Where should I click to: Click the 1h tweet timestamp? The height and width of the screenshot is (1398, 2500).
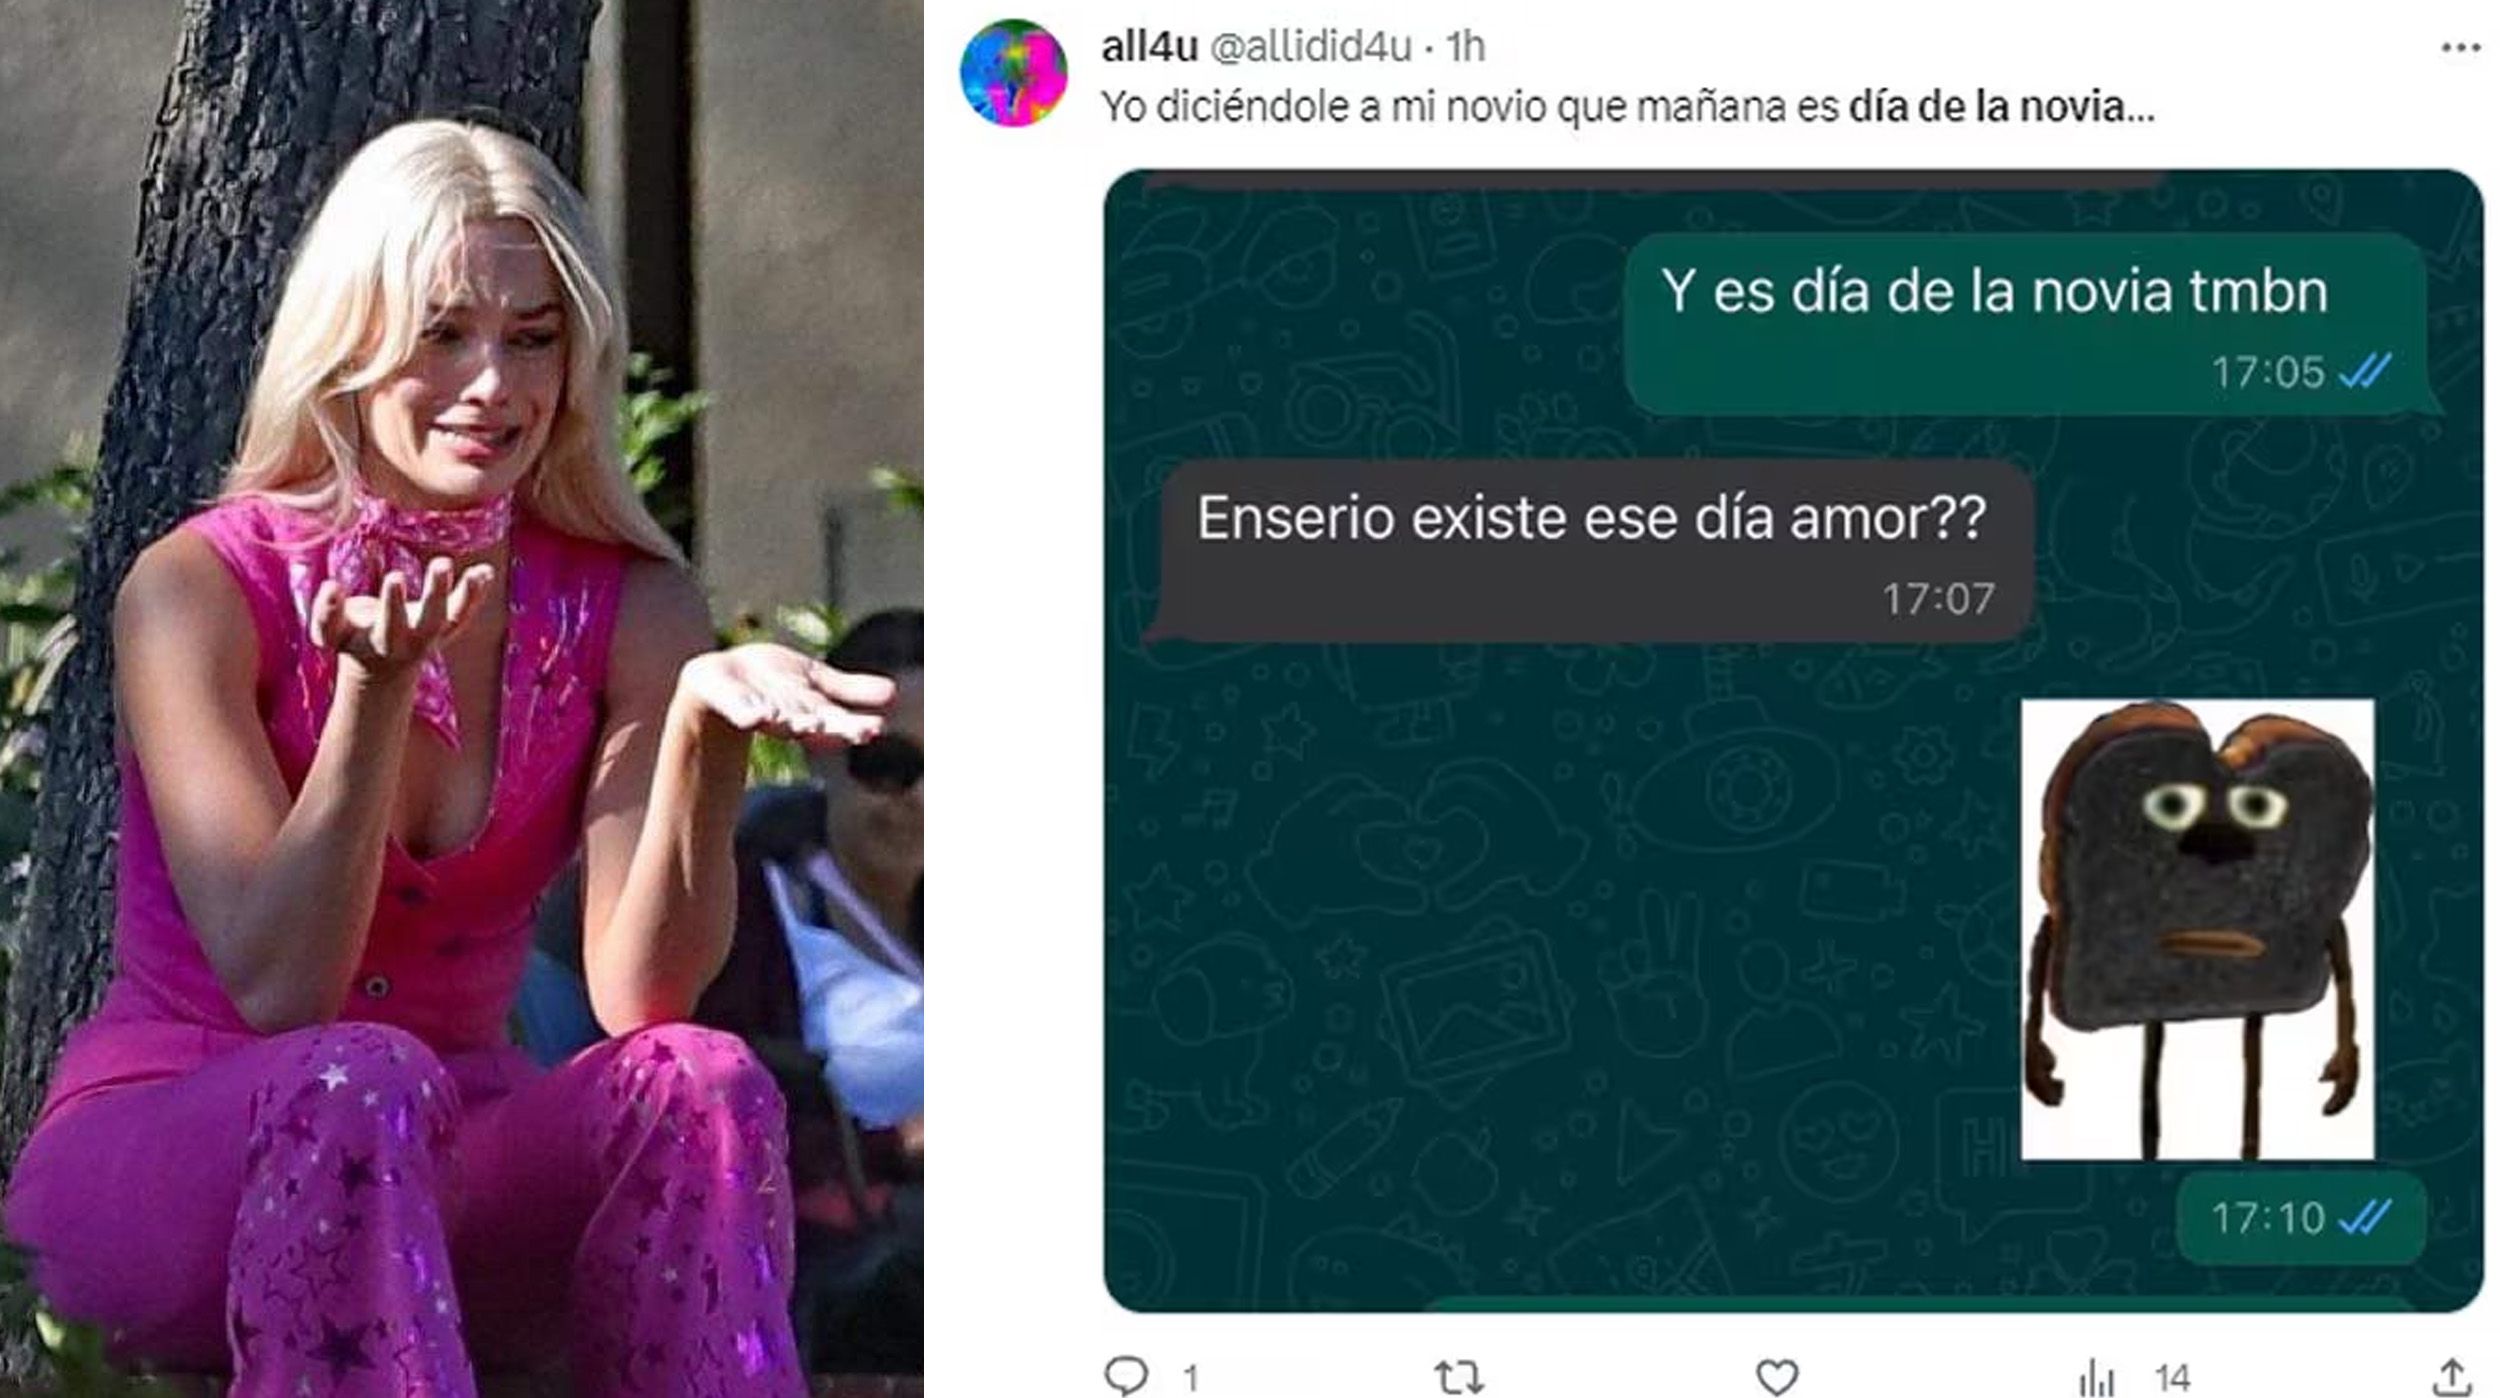(x=1465, y=46)
